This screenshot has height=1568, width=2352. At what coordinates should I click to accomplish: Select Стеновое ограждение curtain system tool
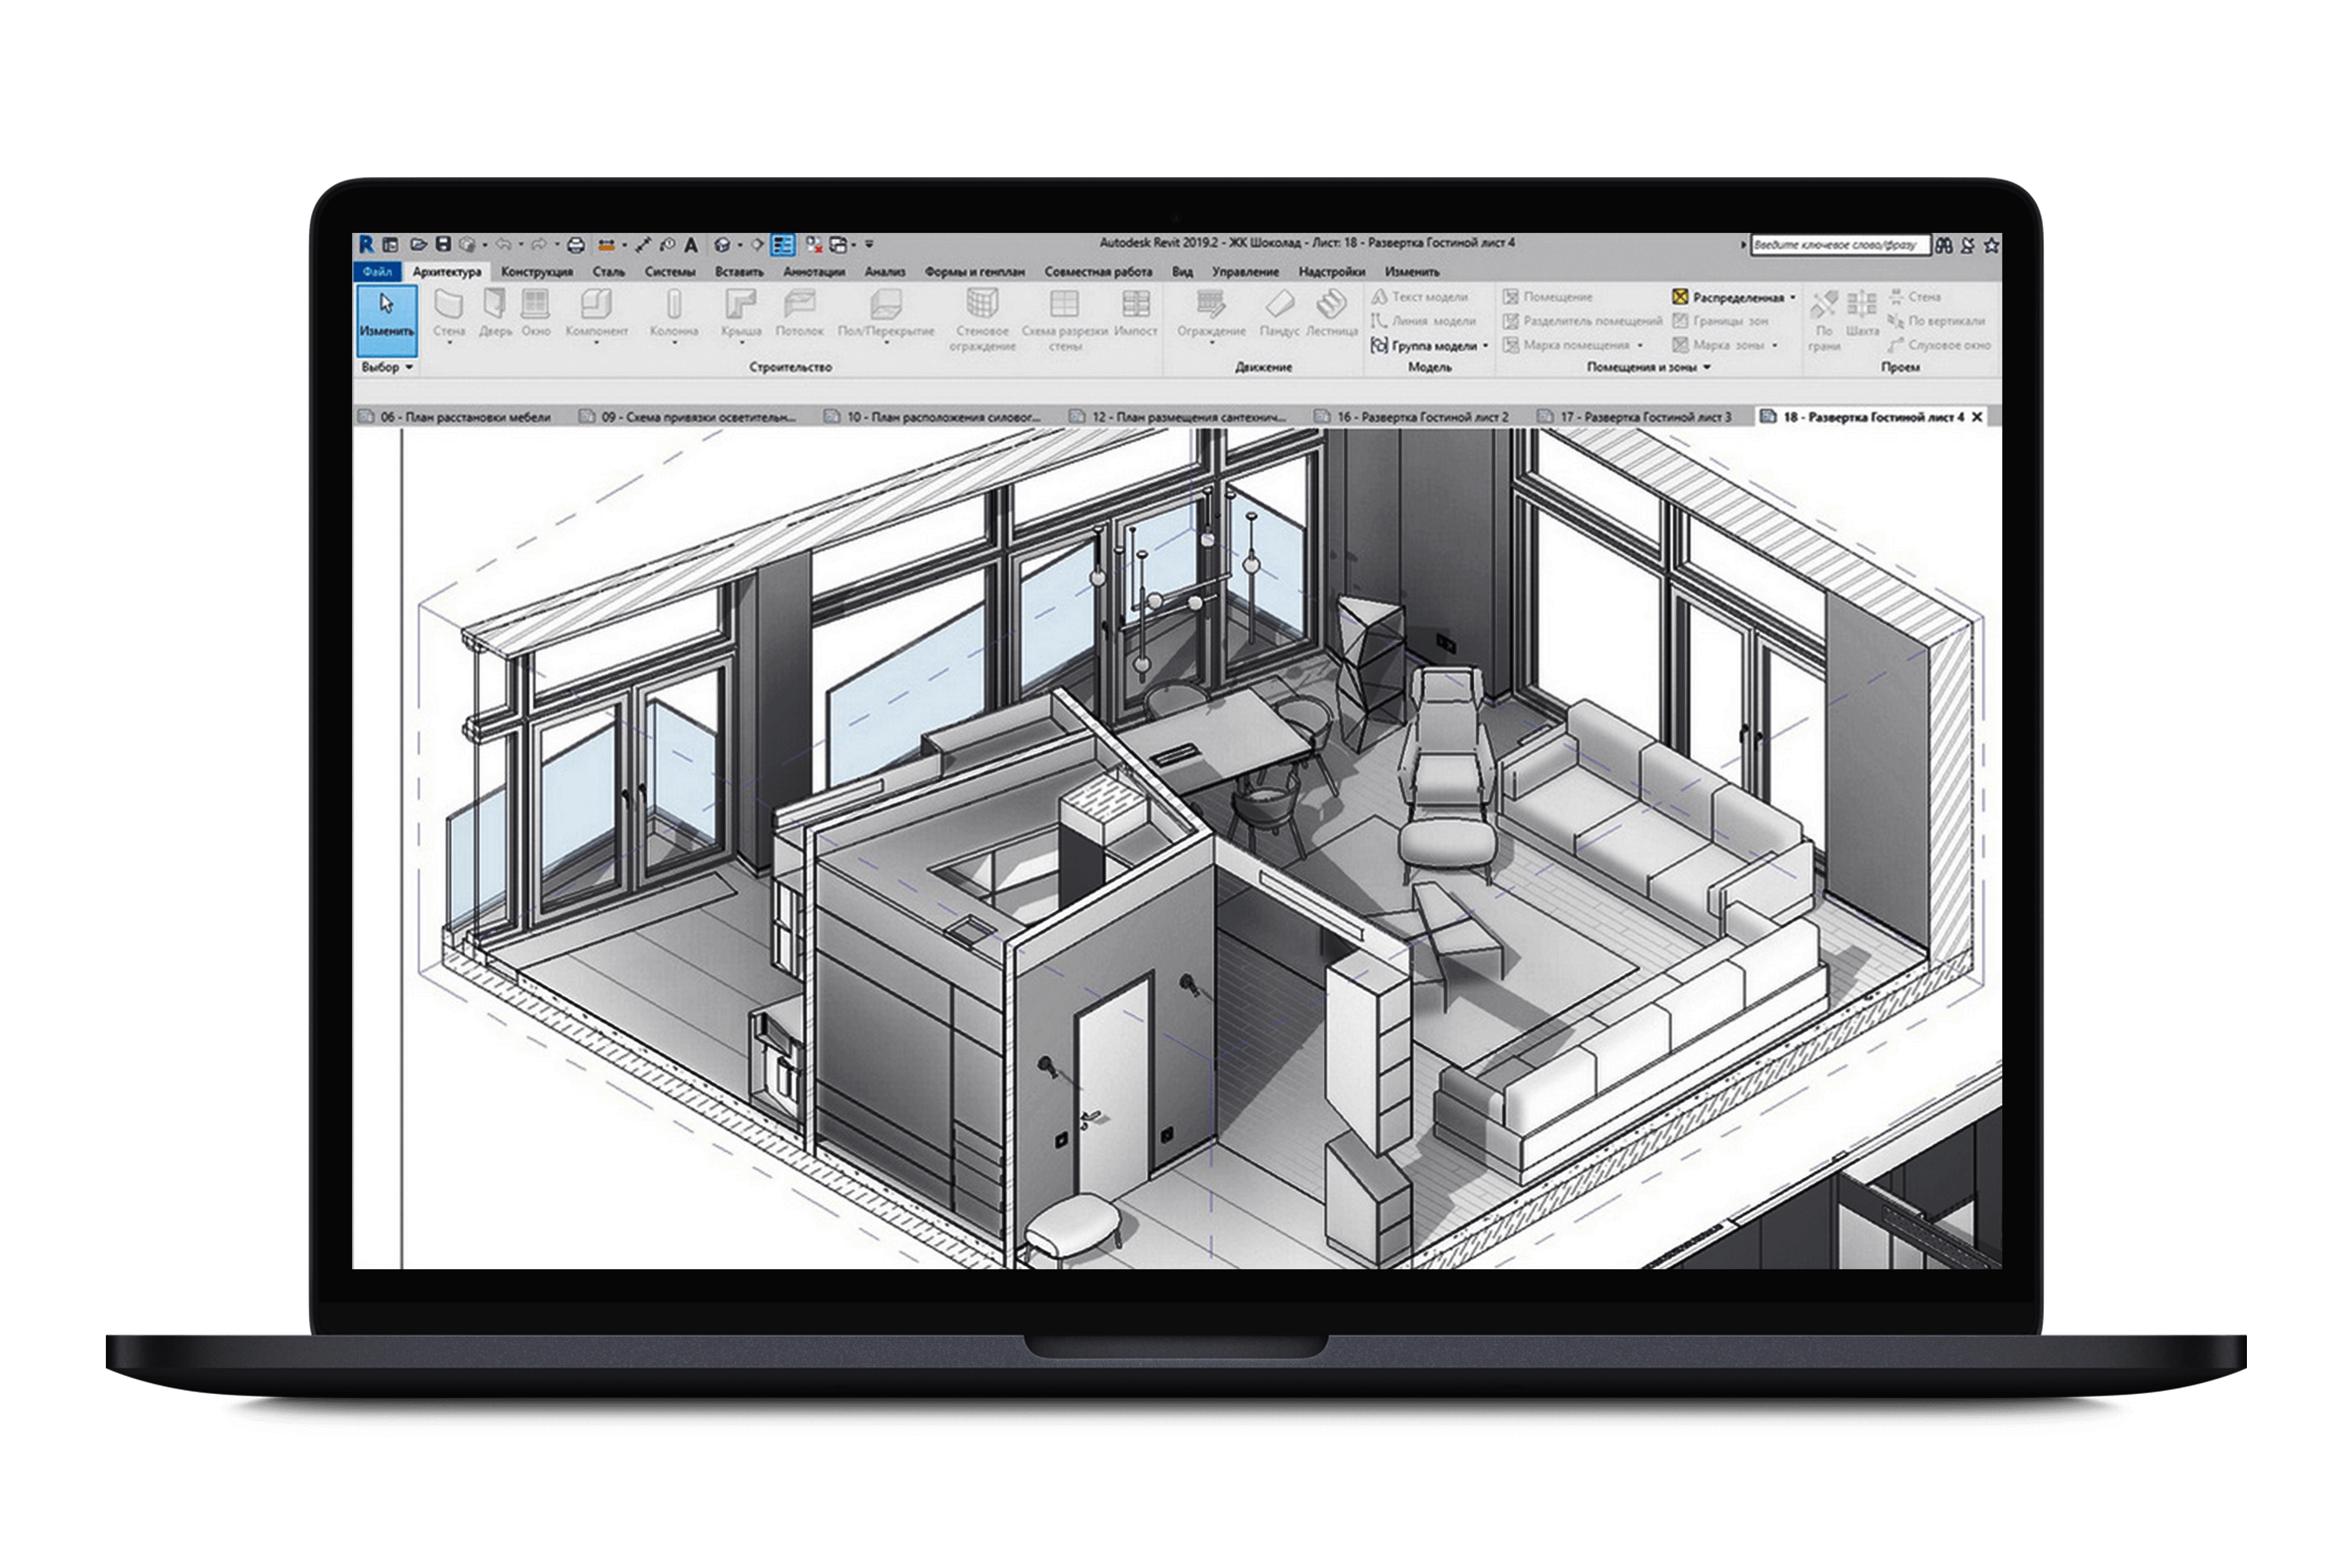point(982,320)
